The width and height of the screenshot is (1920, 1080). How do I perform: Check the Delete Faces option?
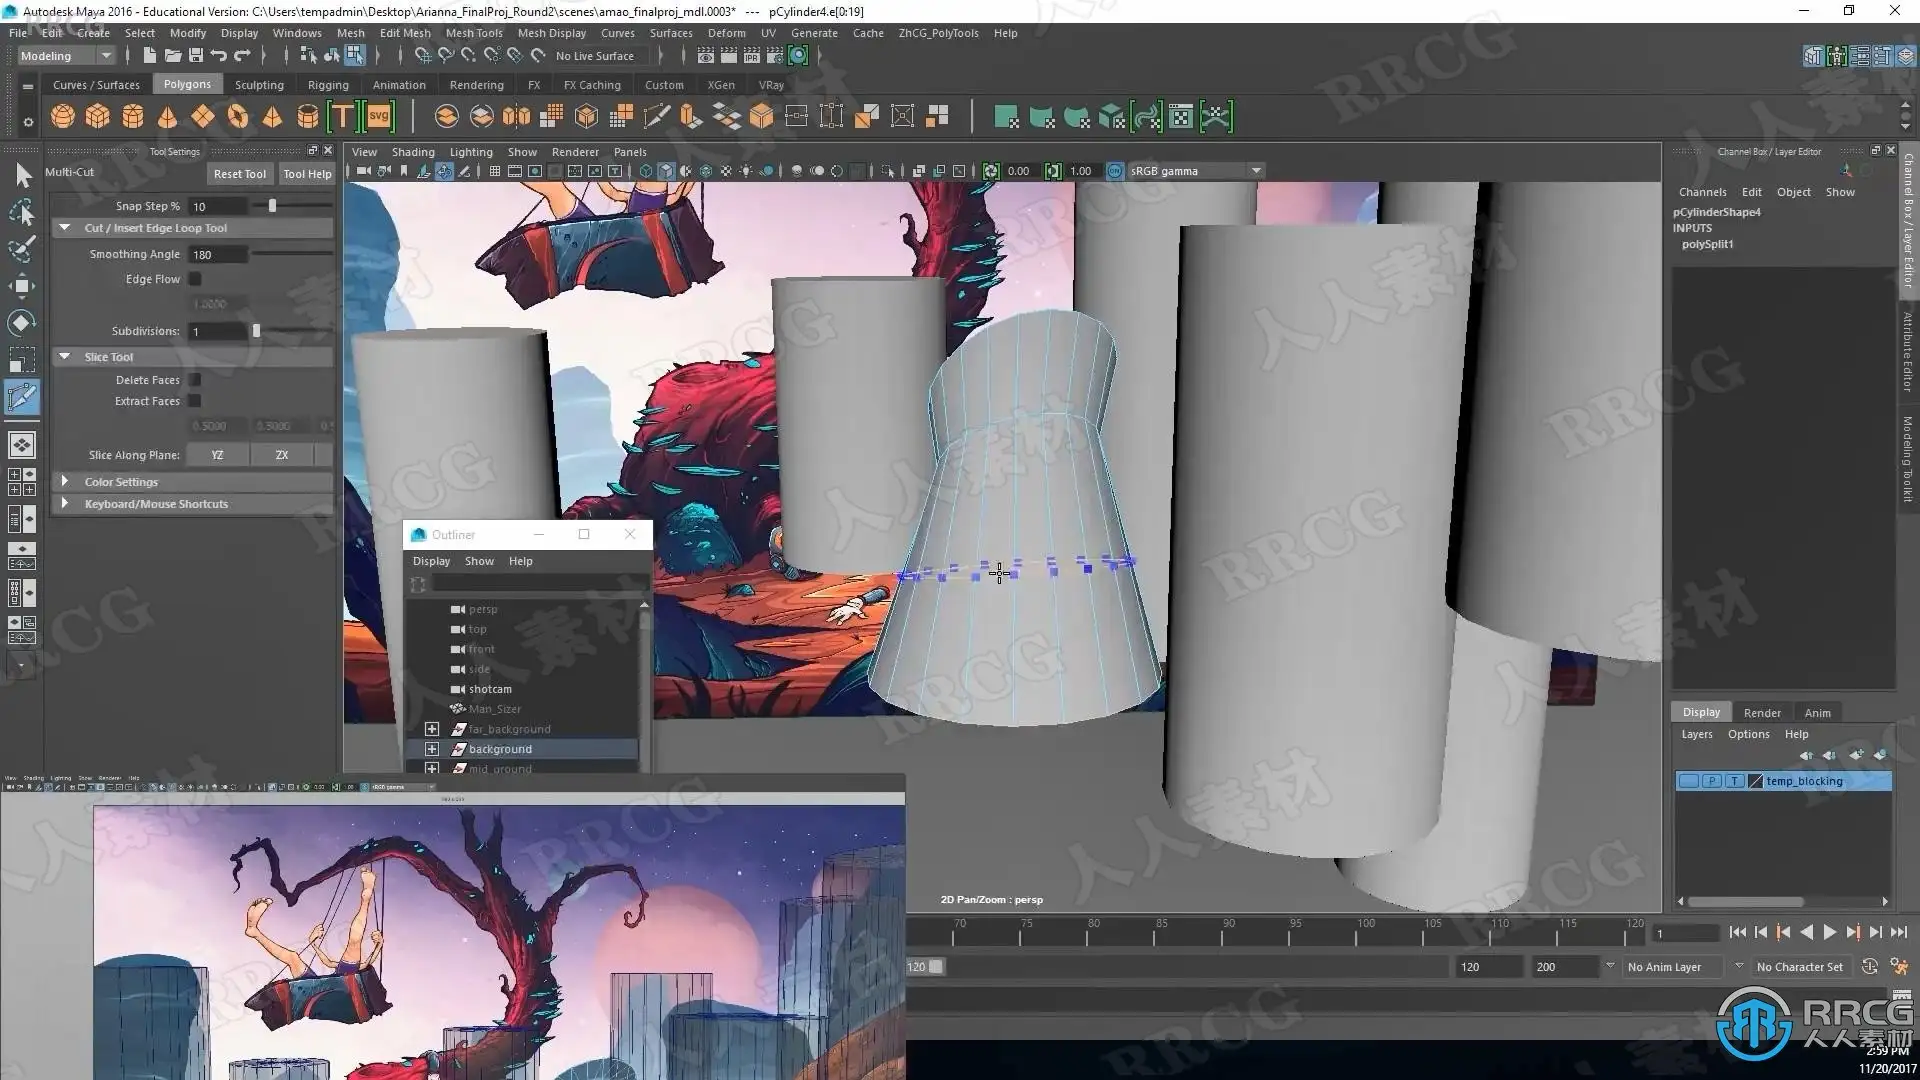click(x=195, y=380)
